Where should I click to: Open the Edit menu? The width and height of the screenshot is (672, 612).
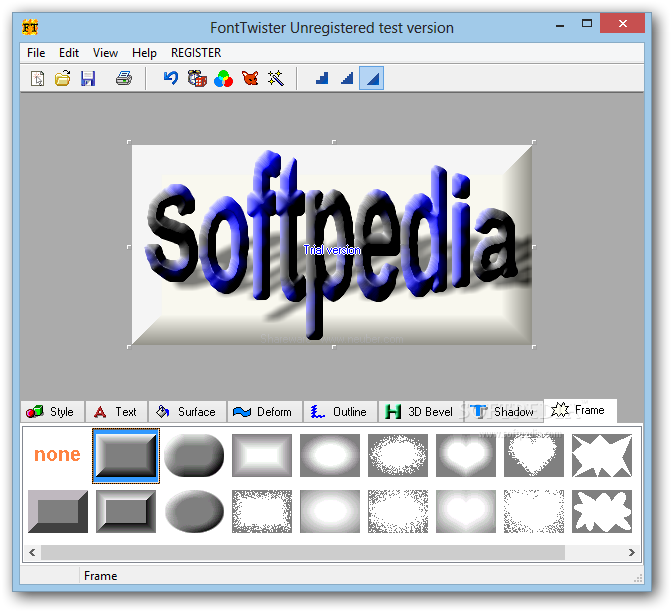click(69, 53)
